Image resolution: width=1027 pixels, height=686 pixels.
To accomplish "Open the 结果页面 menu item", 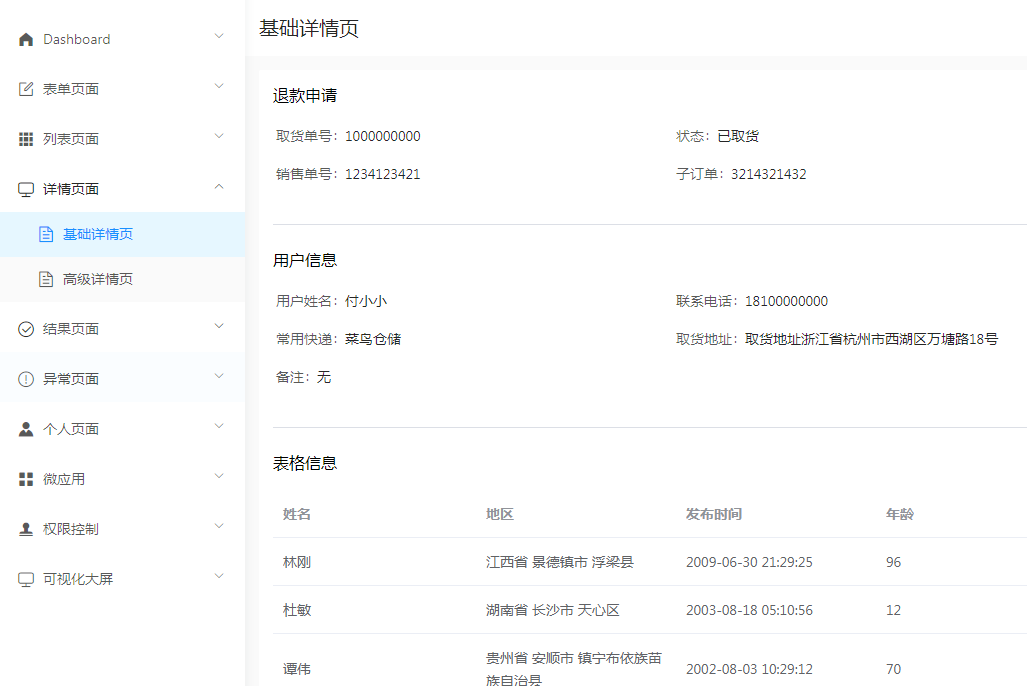I will point(122,329).
